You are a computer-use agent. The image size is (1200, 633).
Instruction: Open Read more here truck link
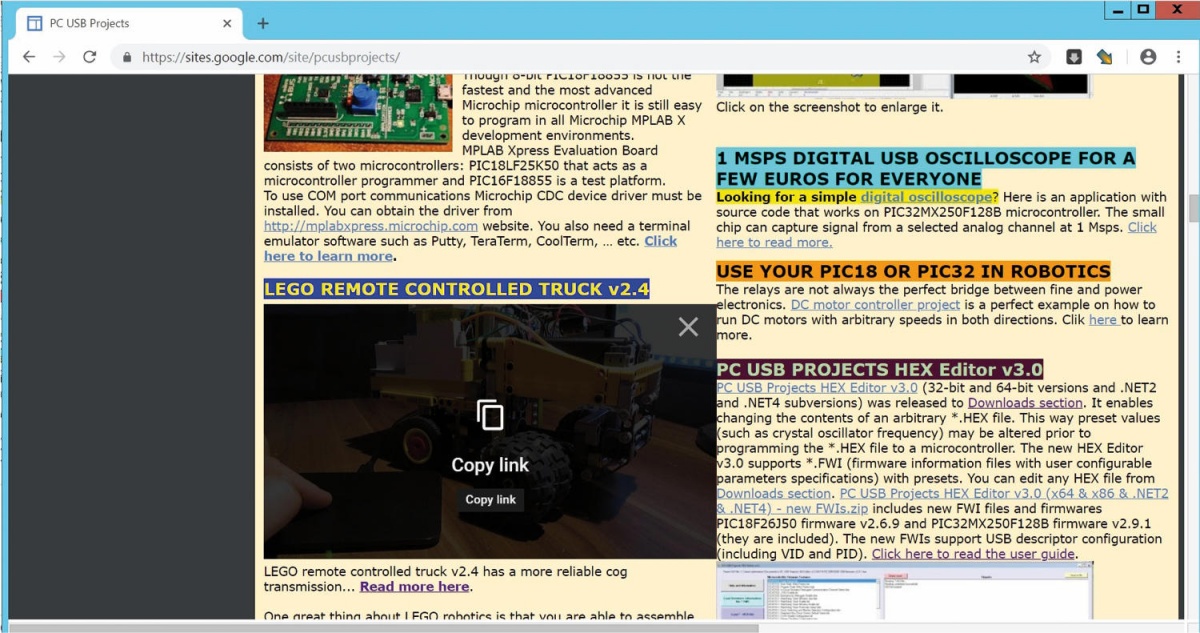point(414,586)
